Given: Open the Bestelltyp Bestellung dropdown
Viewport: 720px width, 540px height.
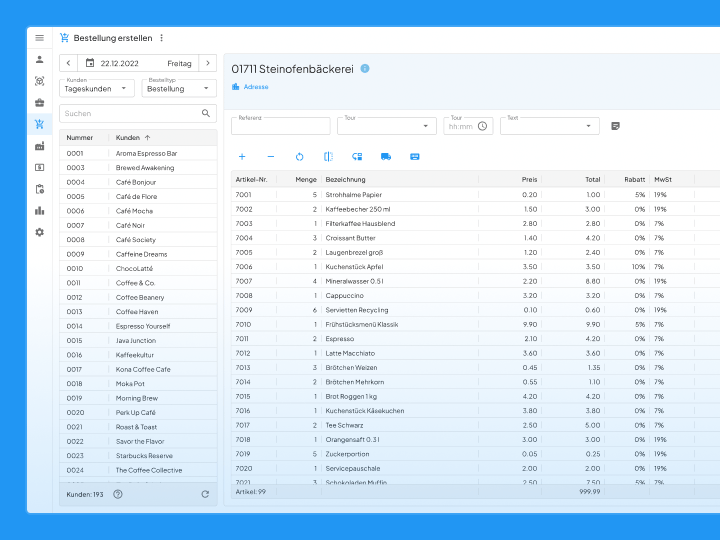Looking at the screenshot, I should pyautogui.click(x=179, y=89).
